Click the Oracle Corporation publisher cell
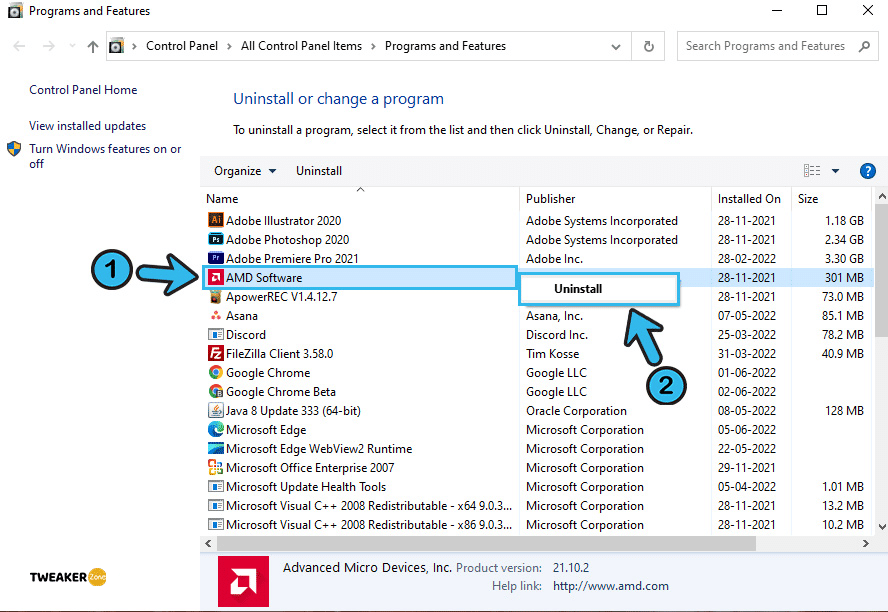 tap(576, 410)
